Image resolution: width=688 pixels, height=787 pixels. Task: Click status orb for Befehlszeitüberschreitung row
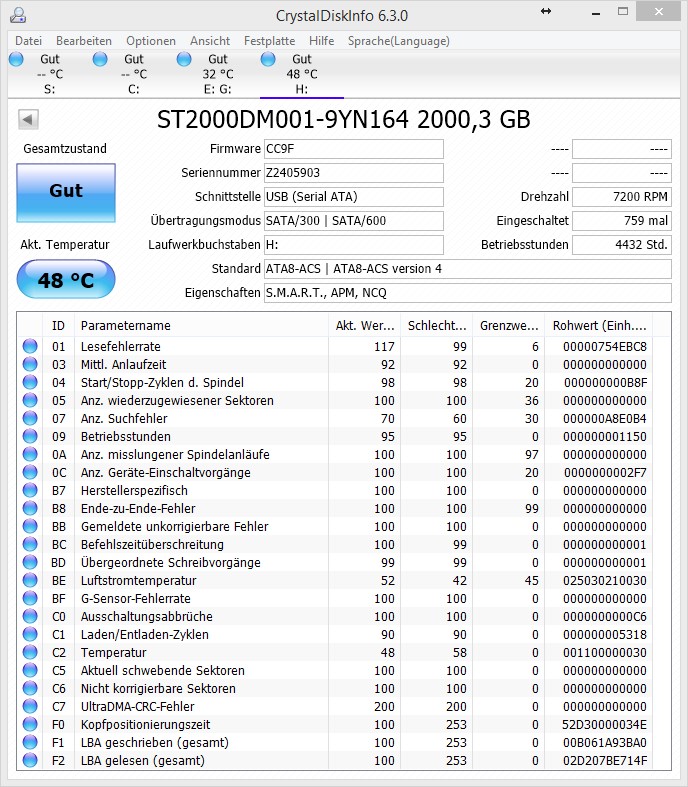[x=30, y=544]
